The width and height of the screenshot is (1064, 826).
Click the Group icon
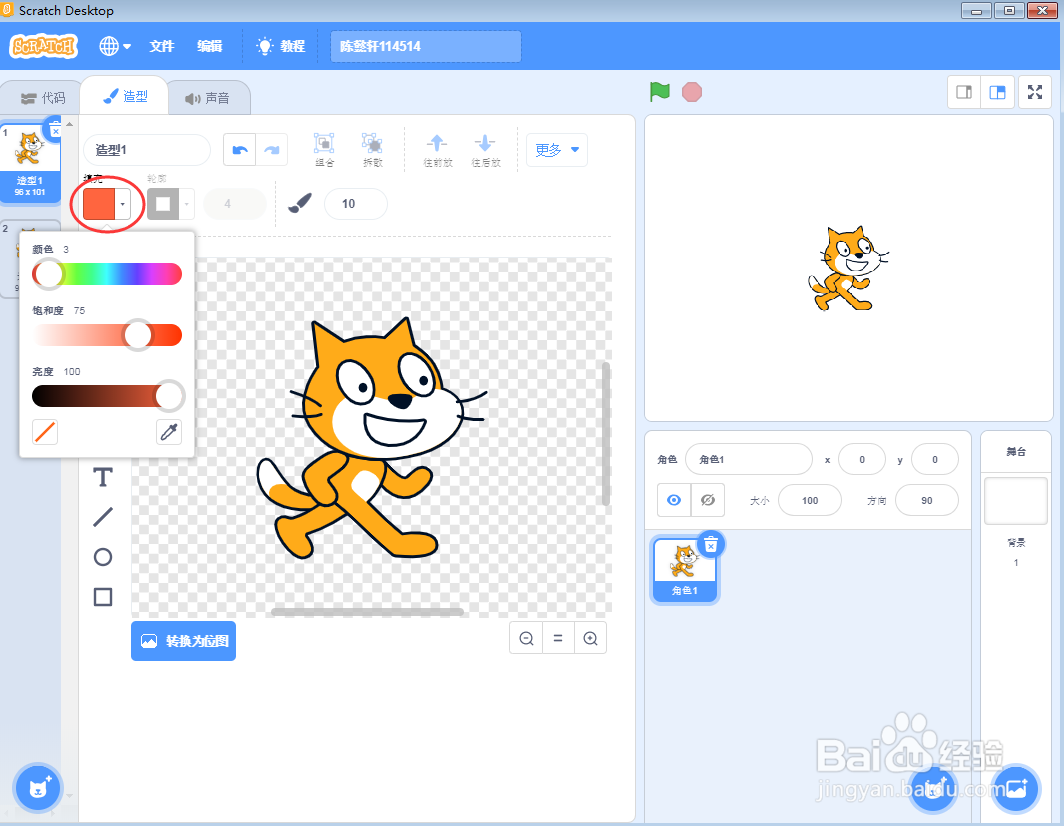(x=324, y=150)
